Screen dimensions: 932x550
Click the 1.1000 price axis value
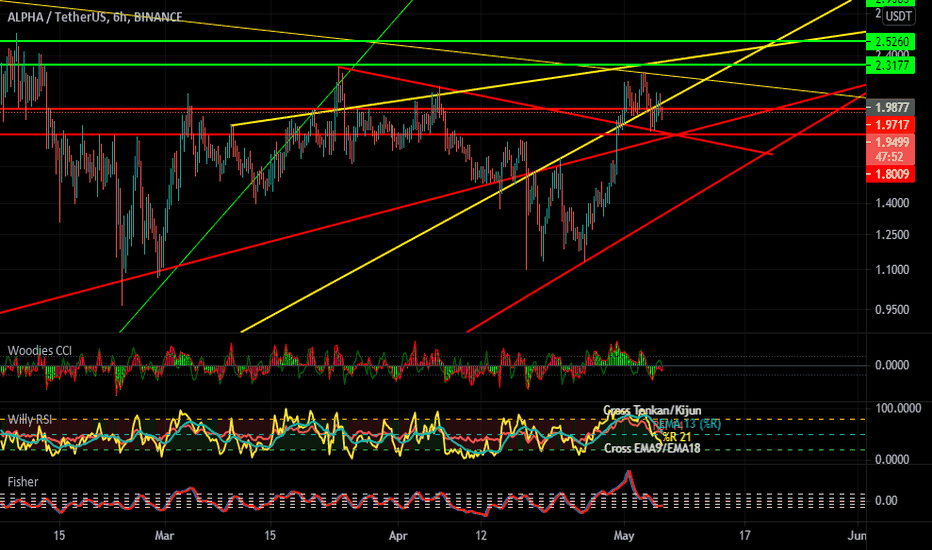[892, 269]
